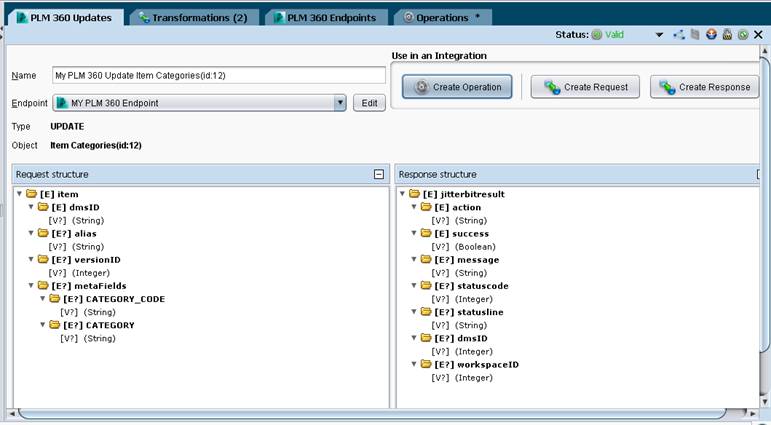Collapse the item root node
This screenshot has height=425, width=771.
(x=20, y=194)
